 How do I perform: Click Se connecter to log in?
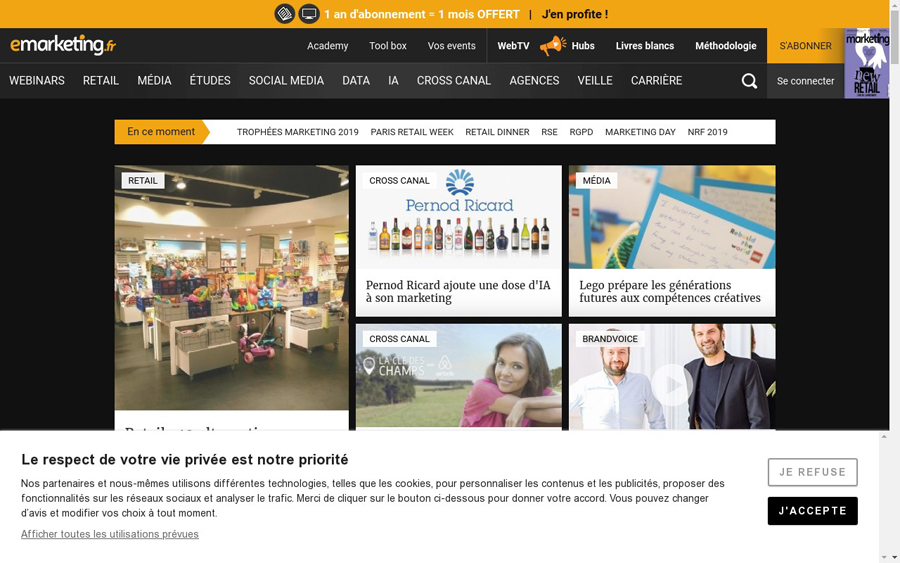pyautogui.click(x=805, y=81)
